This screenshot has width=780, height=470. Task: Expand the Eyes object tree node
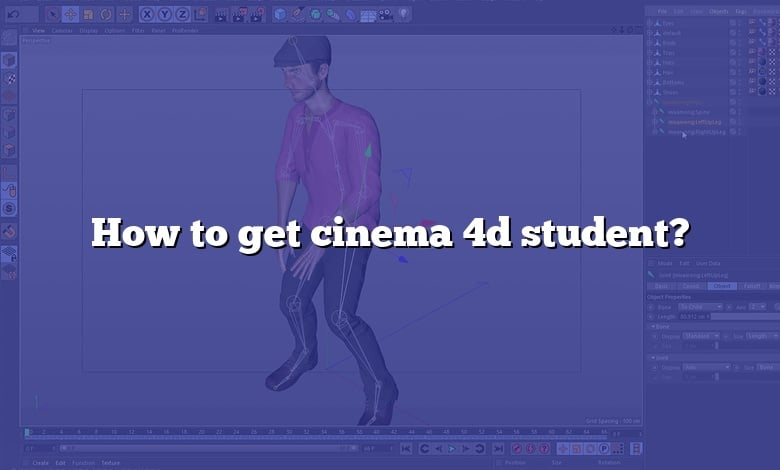[649, 23]
